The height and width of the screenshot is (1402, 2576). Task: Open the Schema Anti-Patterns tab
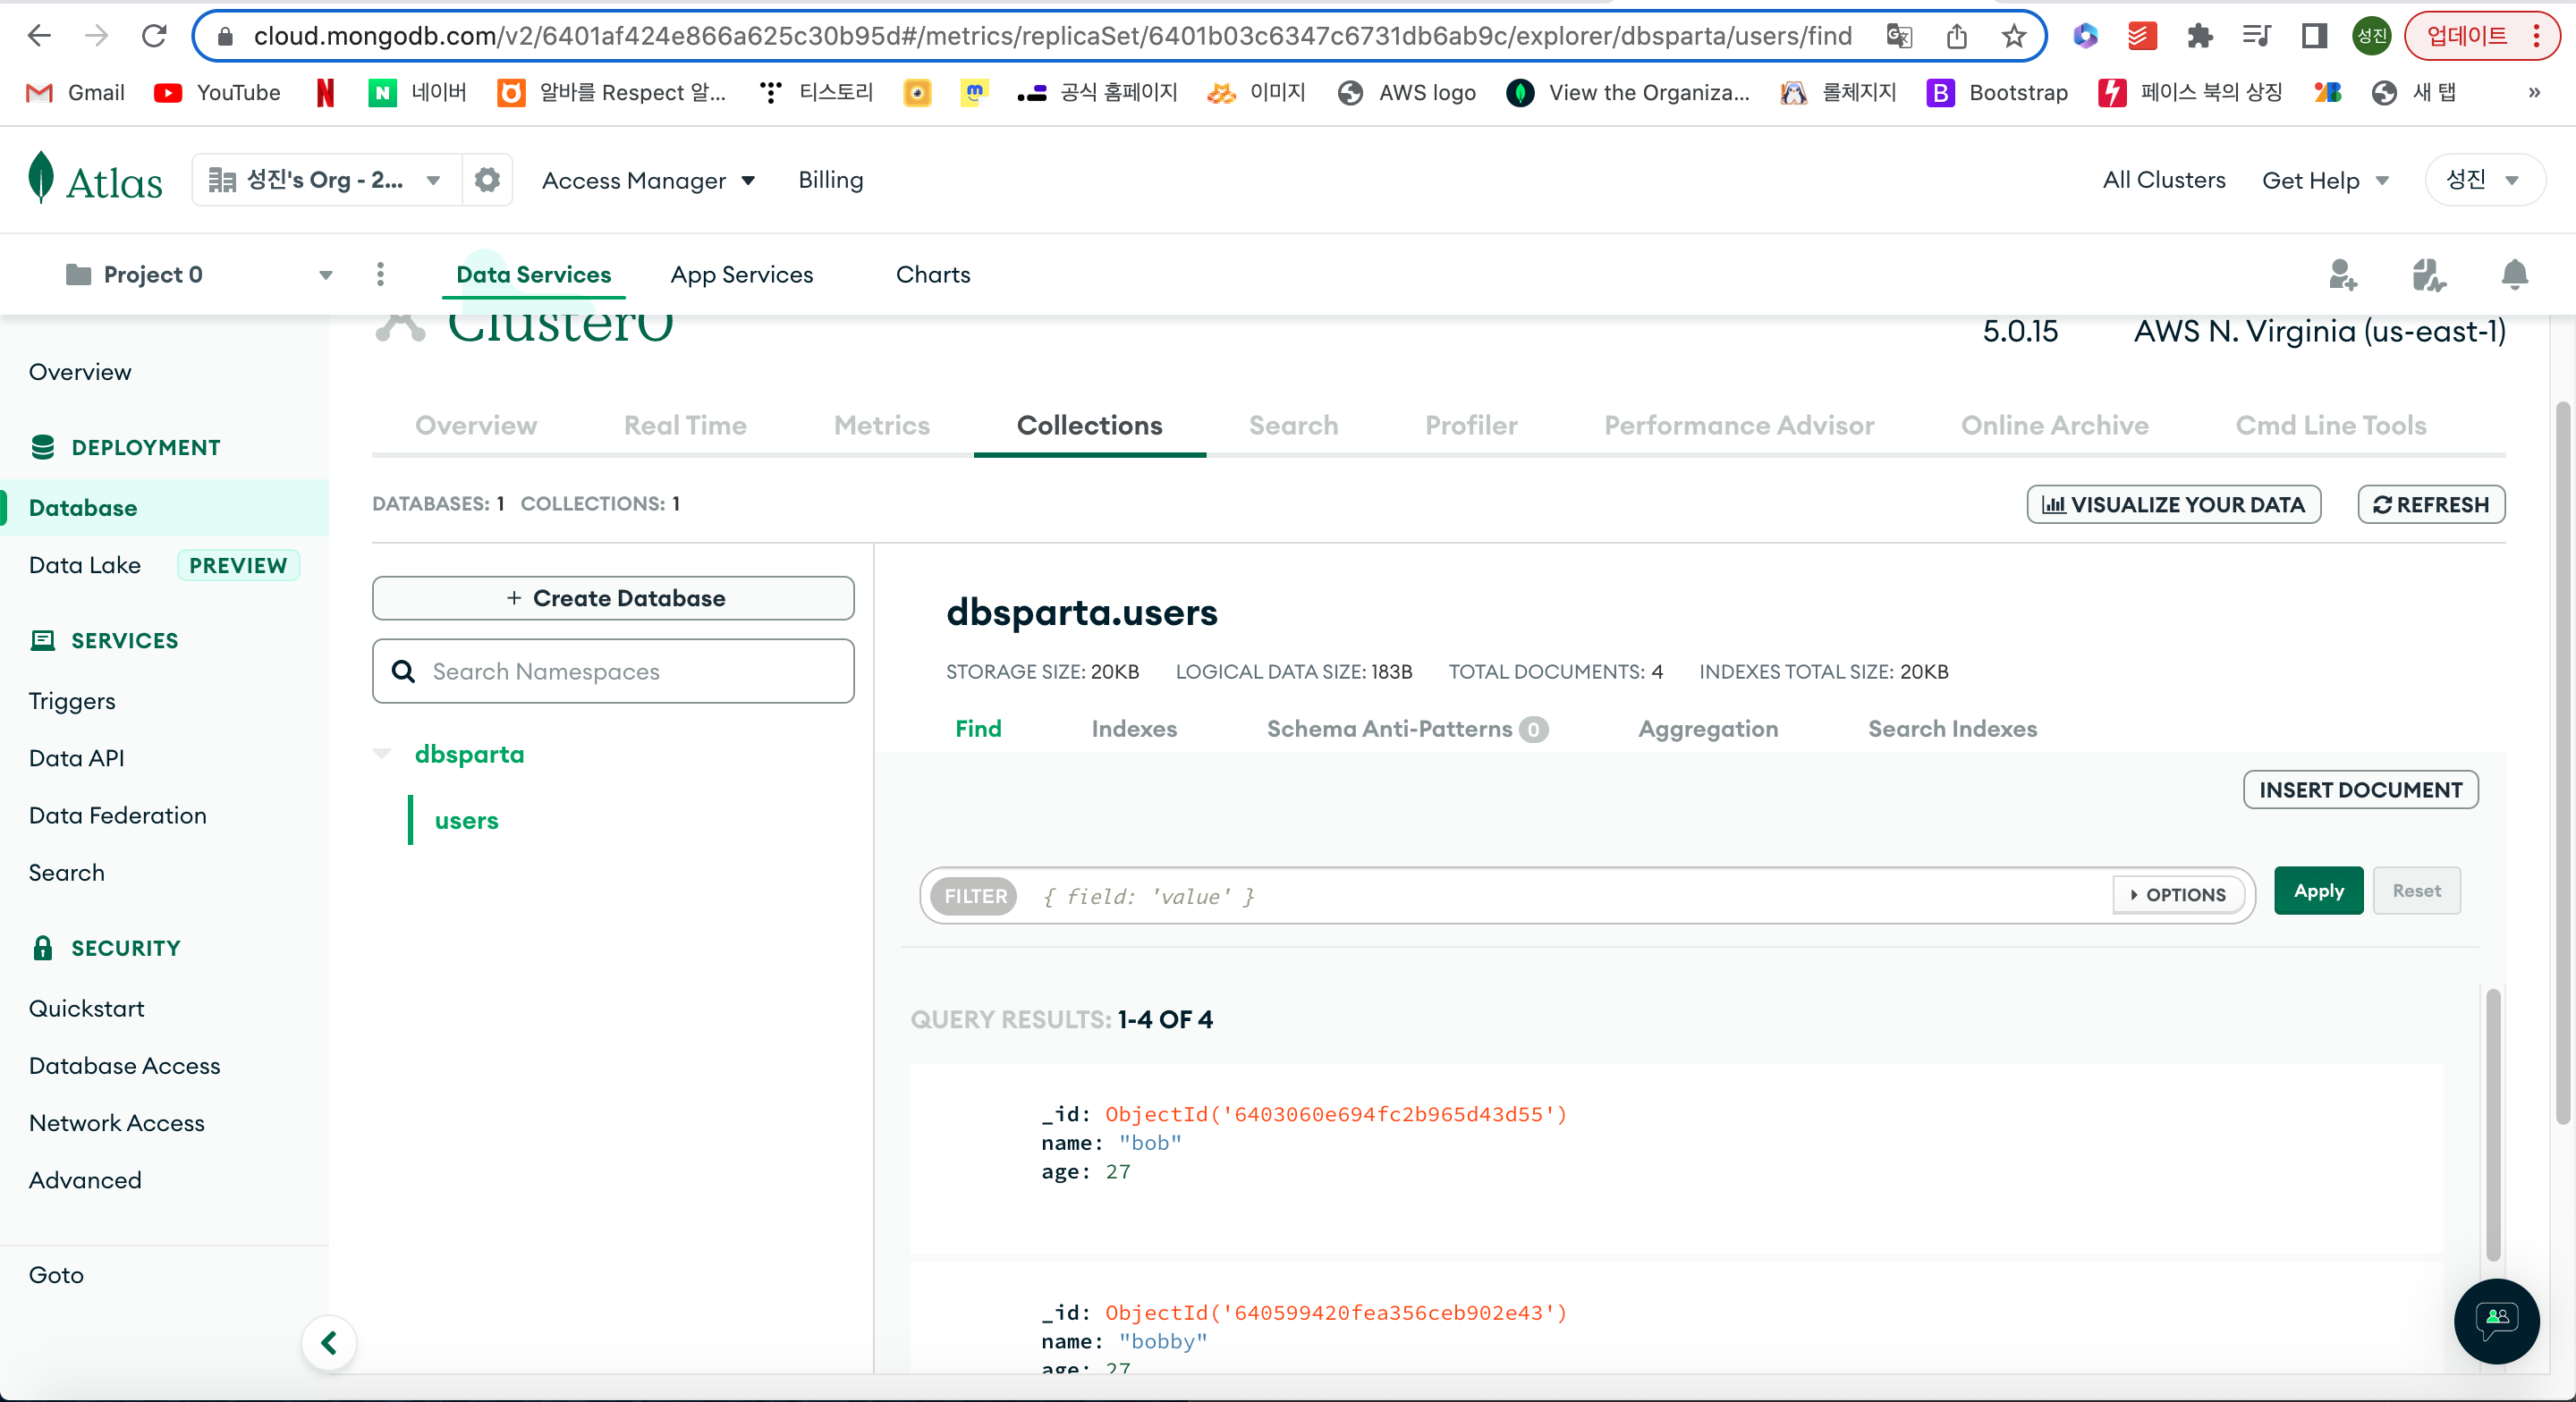[x=1407, y=728]
